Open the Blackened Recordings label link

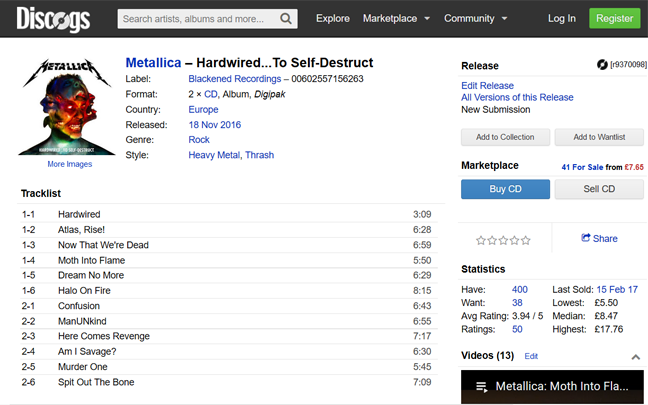tap(234, 79)
